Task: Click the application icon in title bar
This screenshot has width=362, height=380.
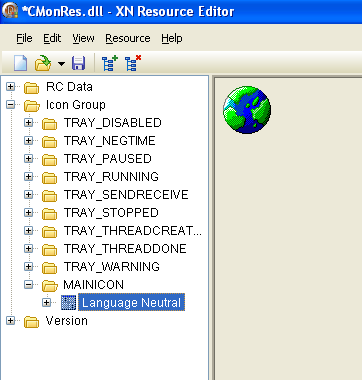Action: [10, 10]
